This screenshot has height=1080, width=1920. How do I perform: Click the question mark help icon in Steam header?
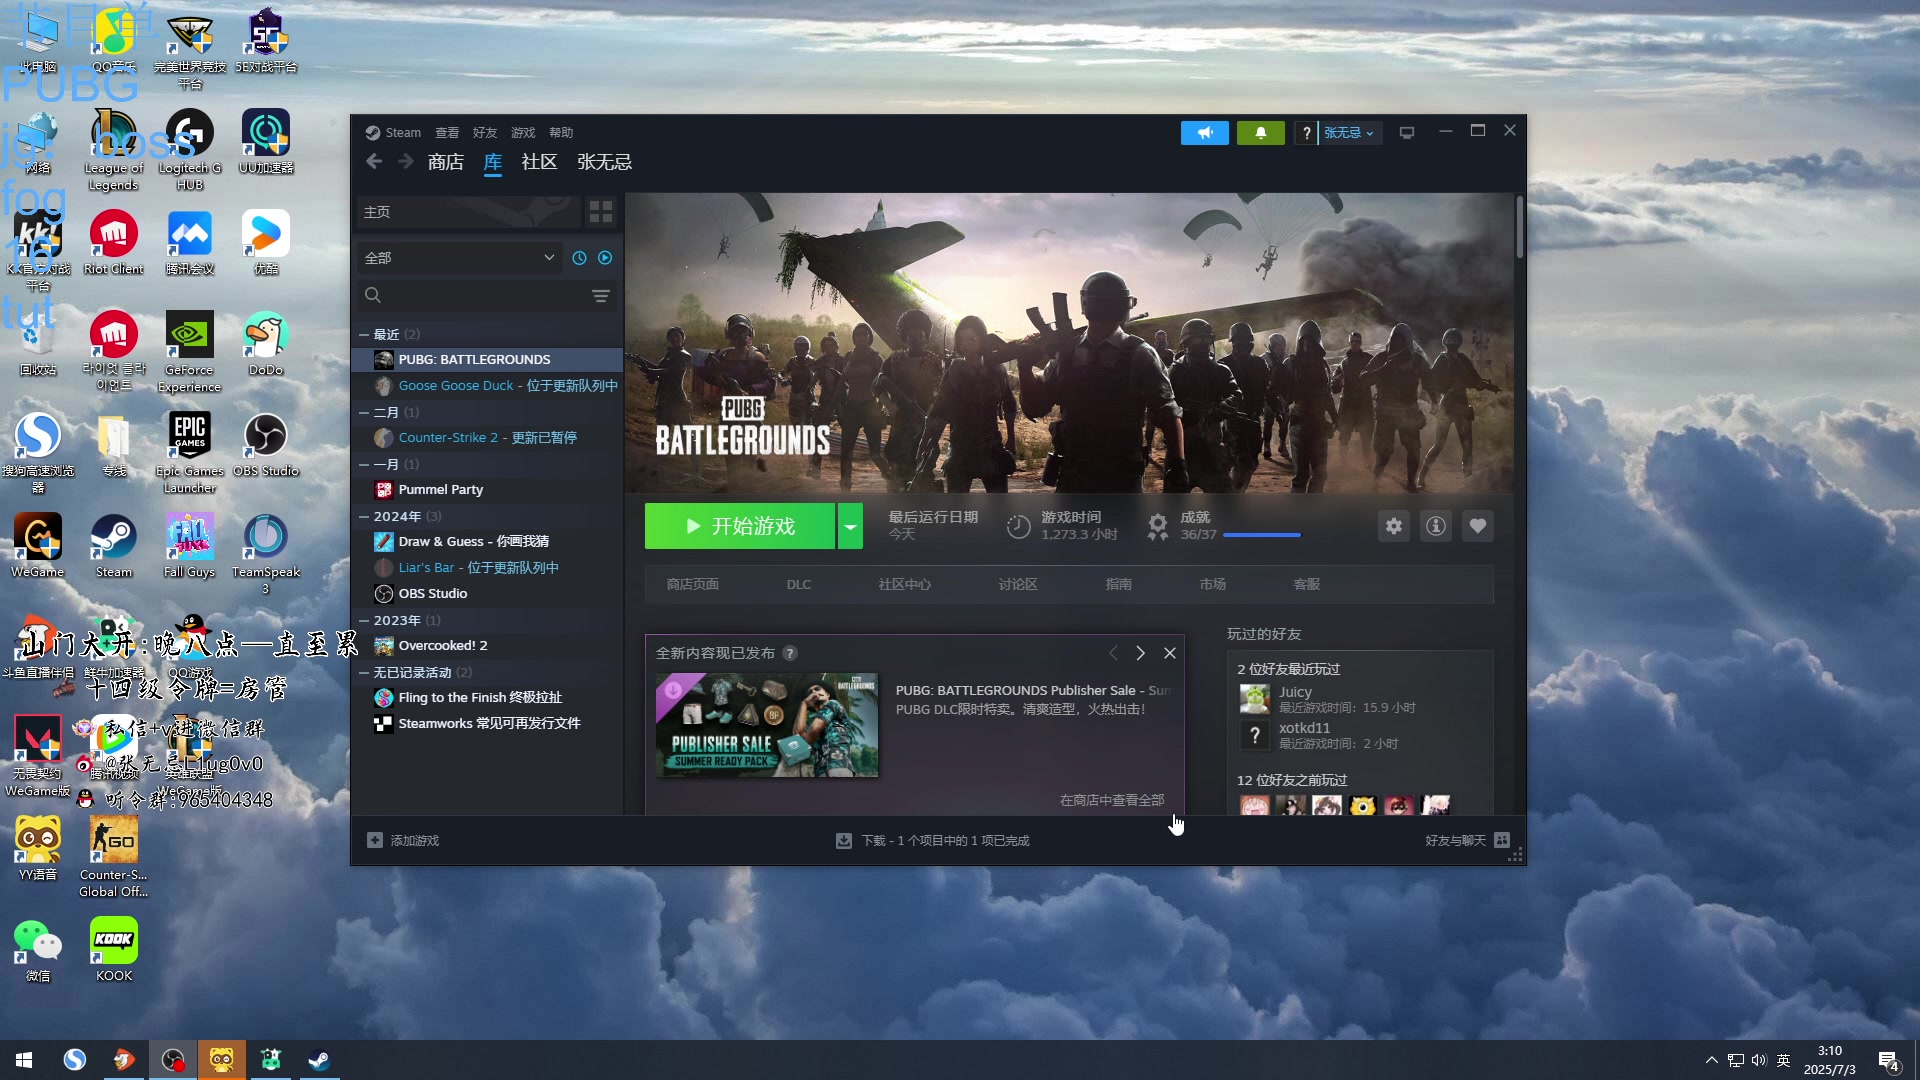1306,133
